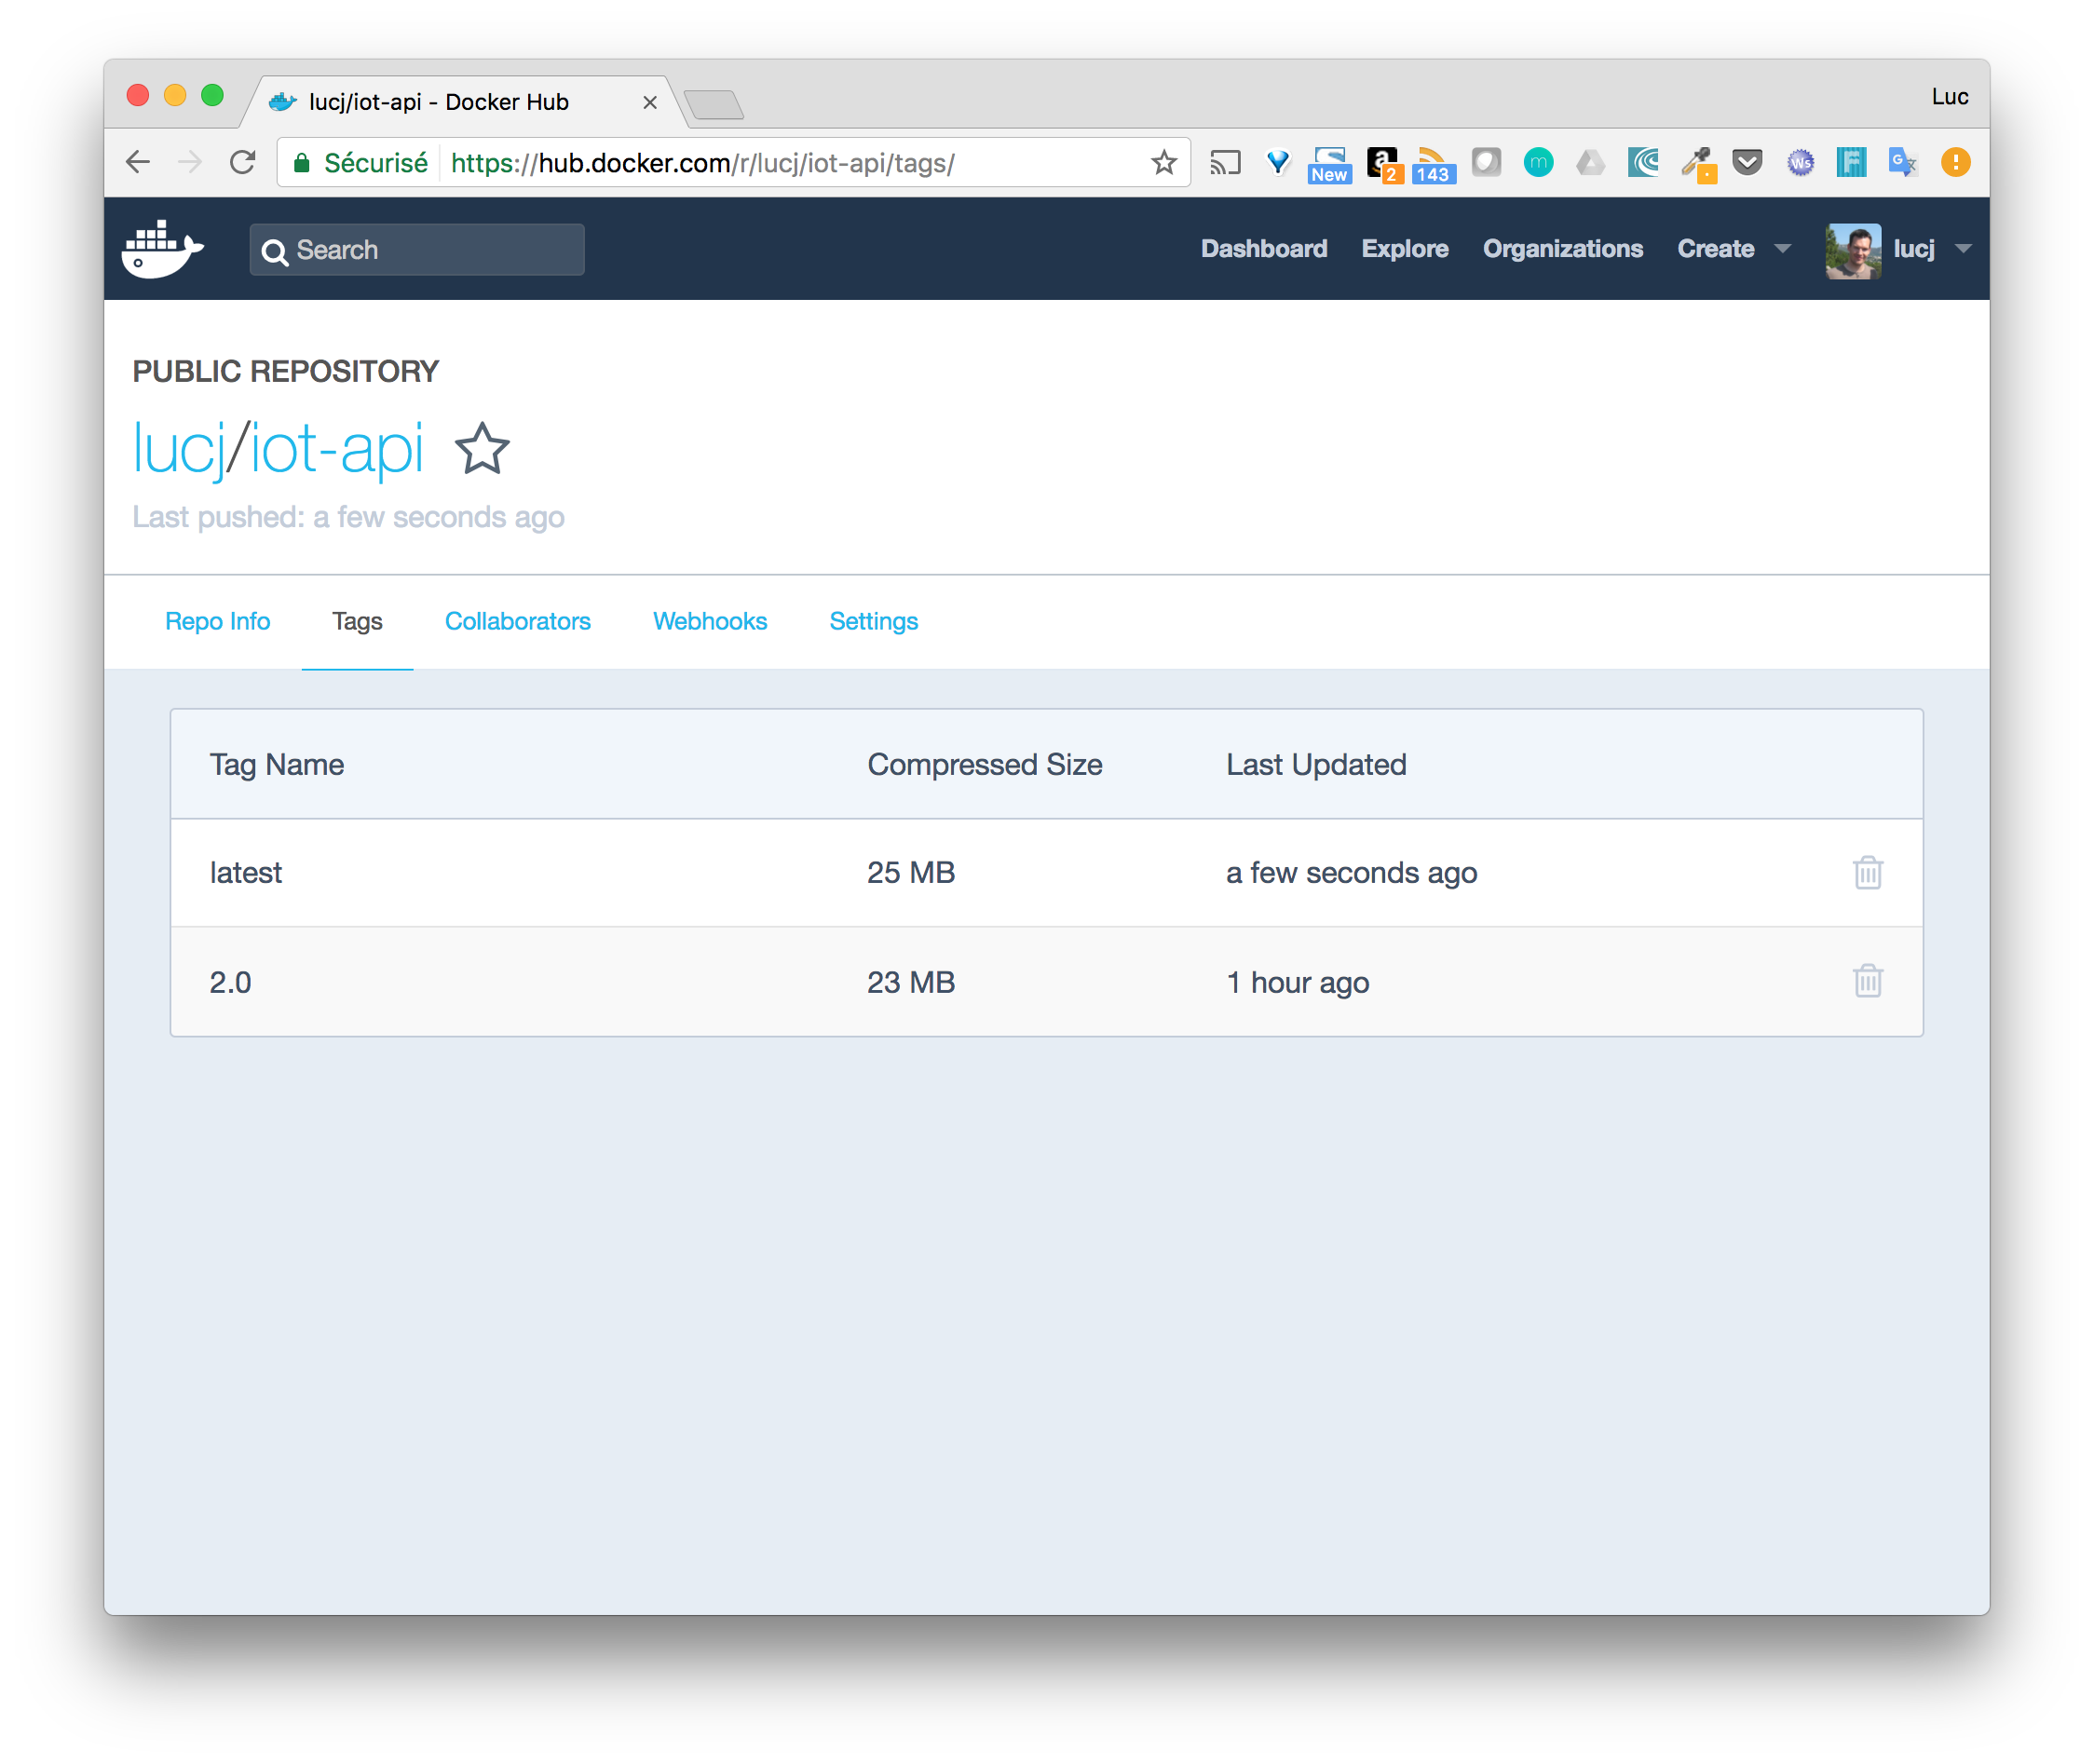
Task: Go to Dashboard in the navbar
Action: tap(1263, 249)
